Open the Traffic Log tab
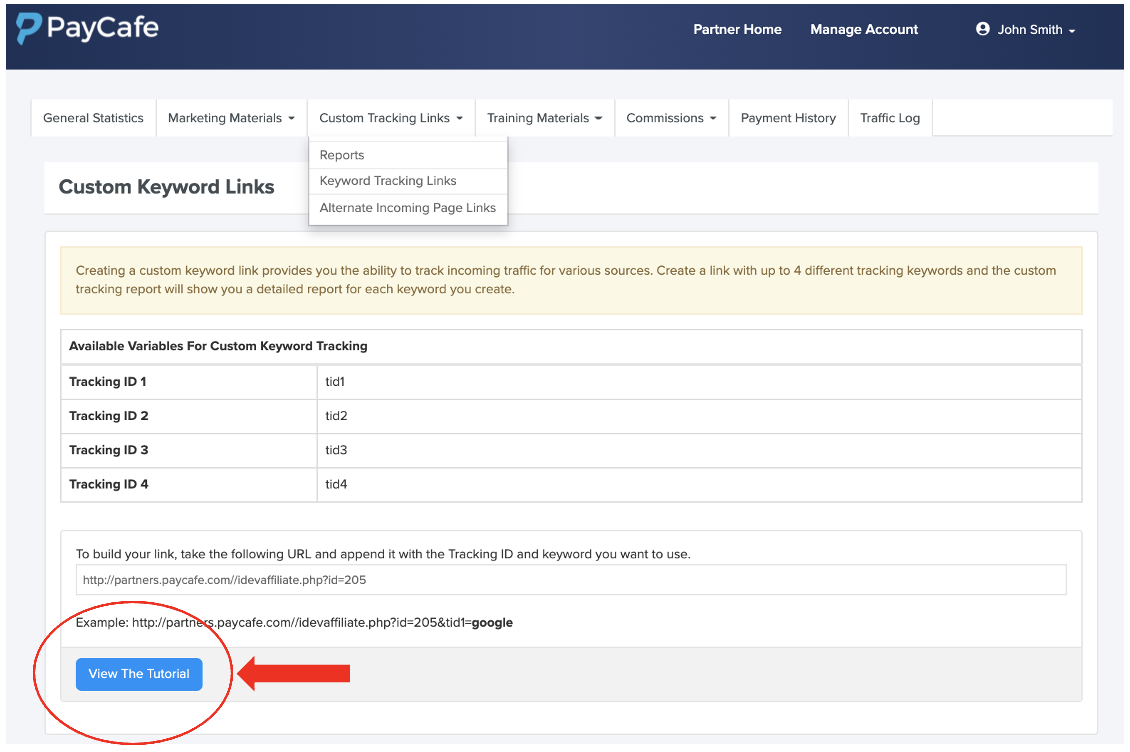The height and width of the screenshot is (752, 1130). pyautogui.click(x=890, y=118)
